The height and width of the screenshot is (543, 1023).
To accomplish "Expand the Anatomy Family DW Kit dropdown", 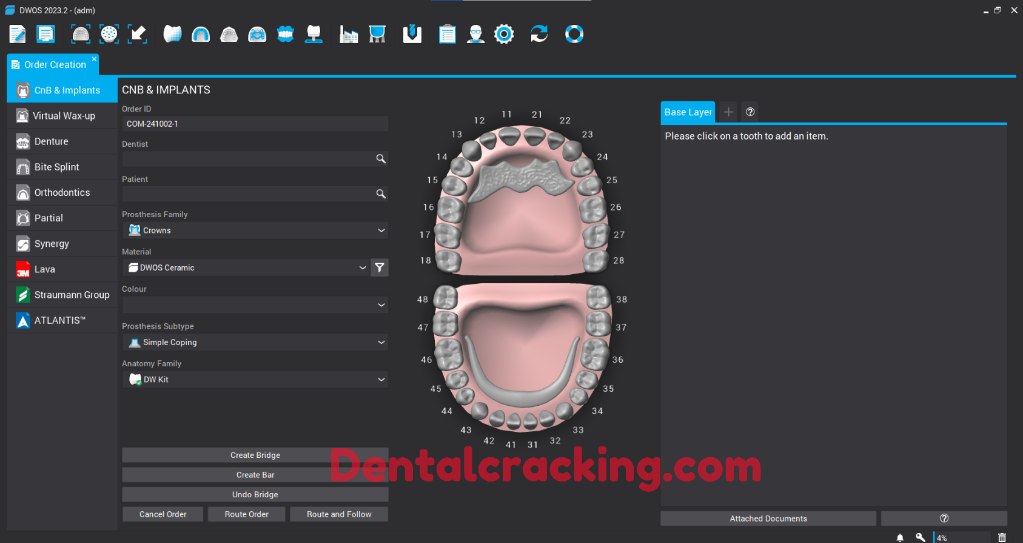I will (255, 380).
